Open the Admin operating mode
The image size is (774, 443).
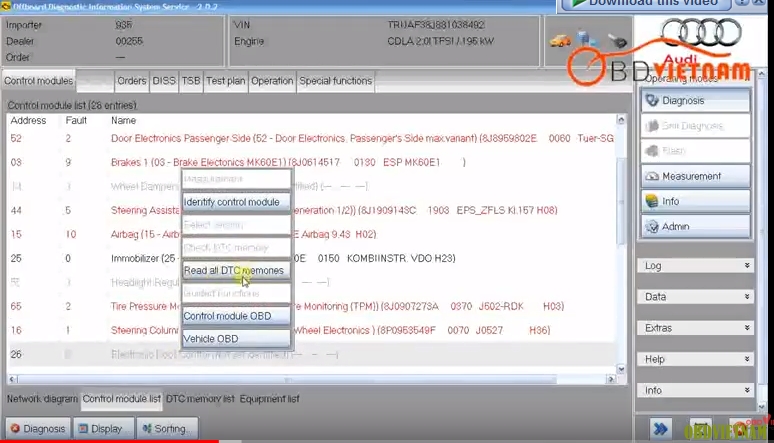pos(696,226)
